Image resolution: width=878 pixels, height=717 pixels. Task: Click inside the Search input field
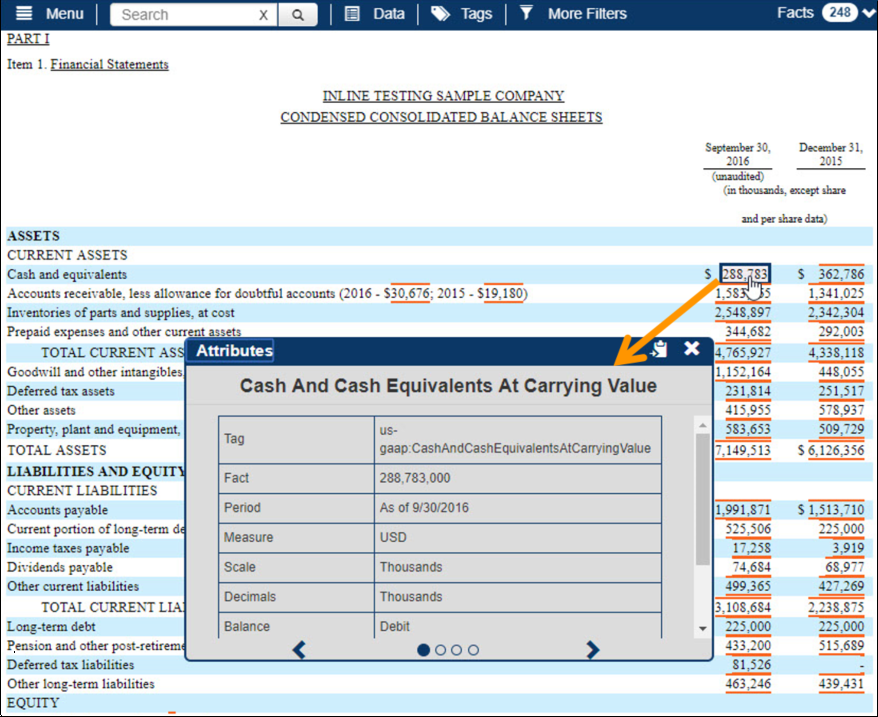180,14
